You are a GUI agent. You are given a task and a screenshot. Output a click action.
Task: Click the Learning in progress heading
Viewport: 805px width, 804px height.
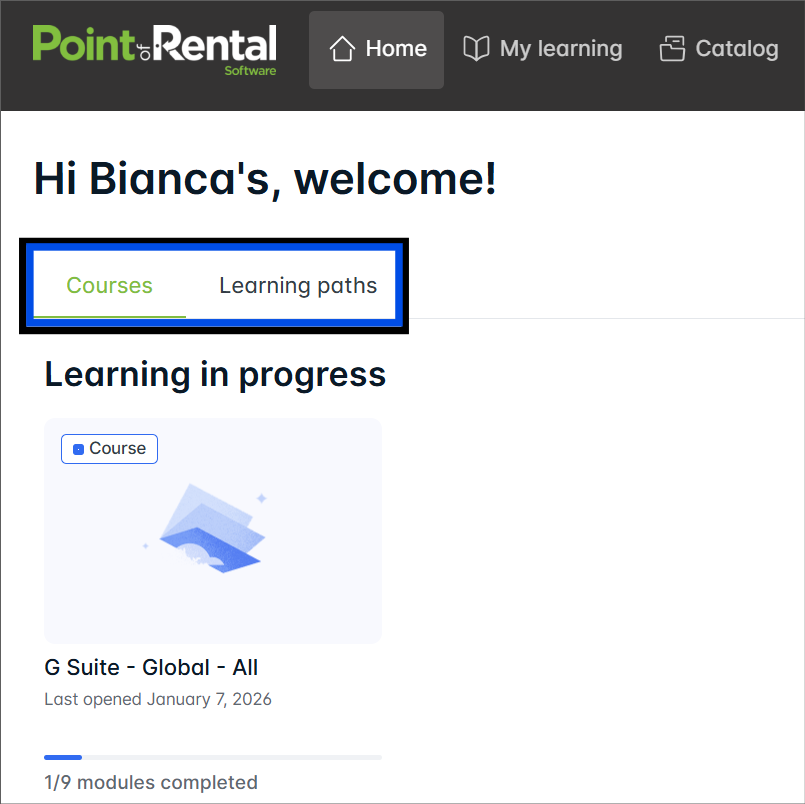click(x=215, y=374)
